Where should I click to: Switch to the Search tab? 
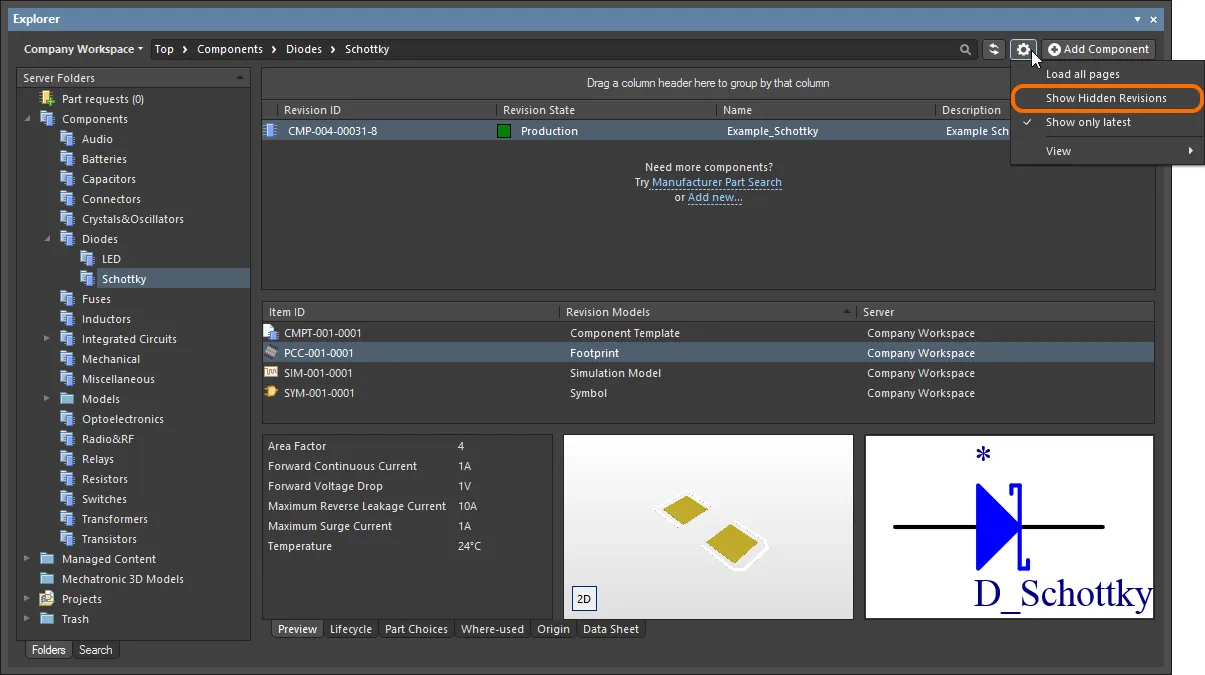pyautogui.click(x=96, y=650)
